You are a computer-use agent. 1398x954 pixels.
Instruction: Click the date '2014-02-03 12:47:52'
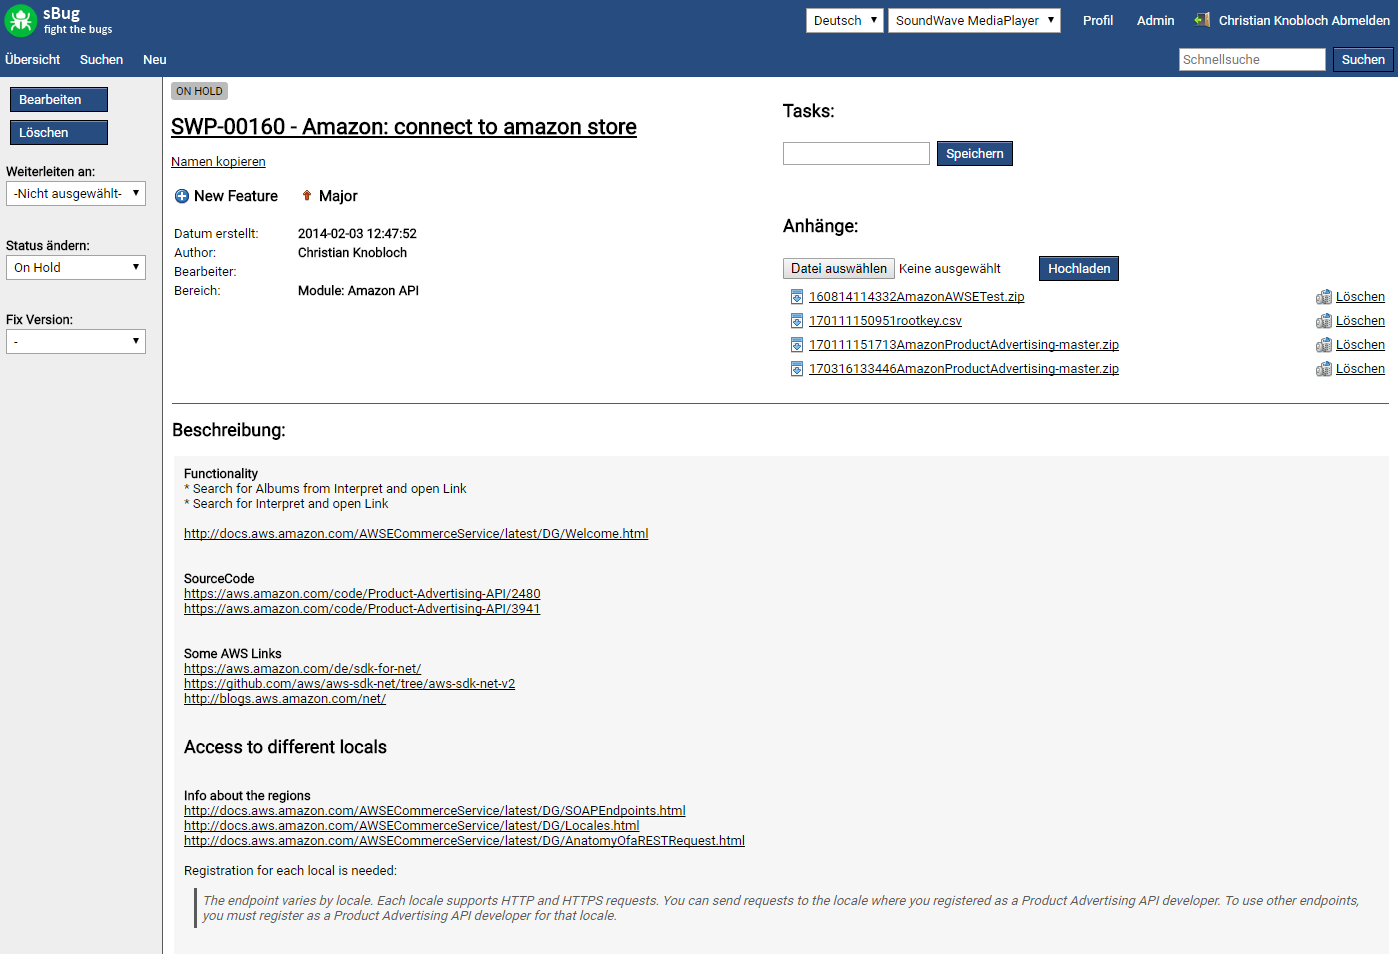tap(357, 234)
